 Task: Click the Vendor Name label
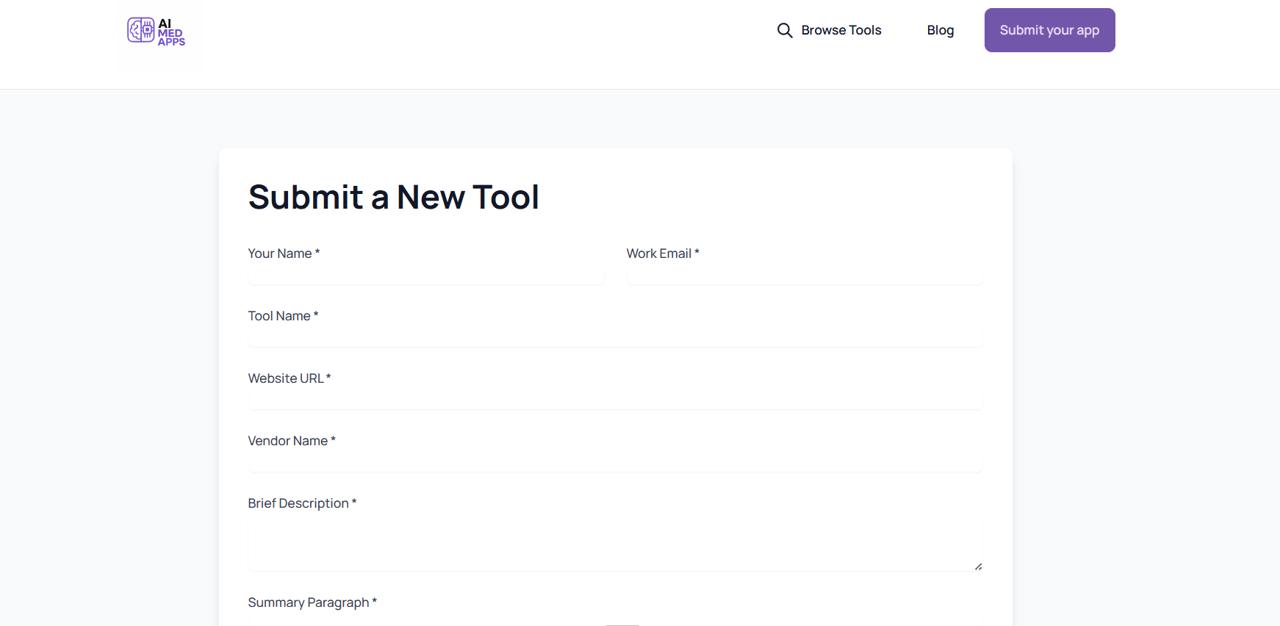pos(291,441)
